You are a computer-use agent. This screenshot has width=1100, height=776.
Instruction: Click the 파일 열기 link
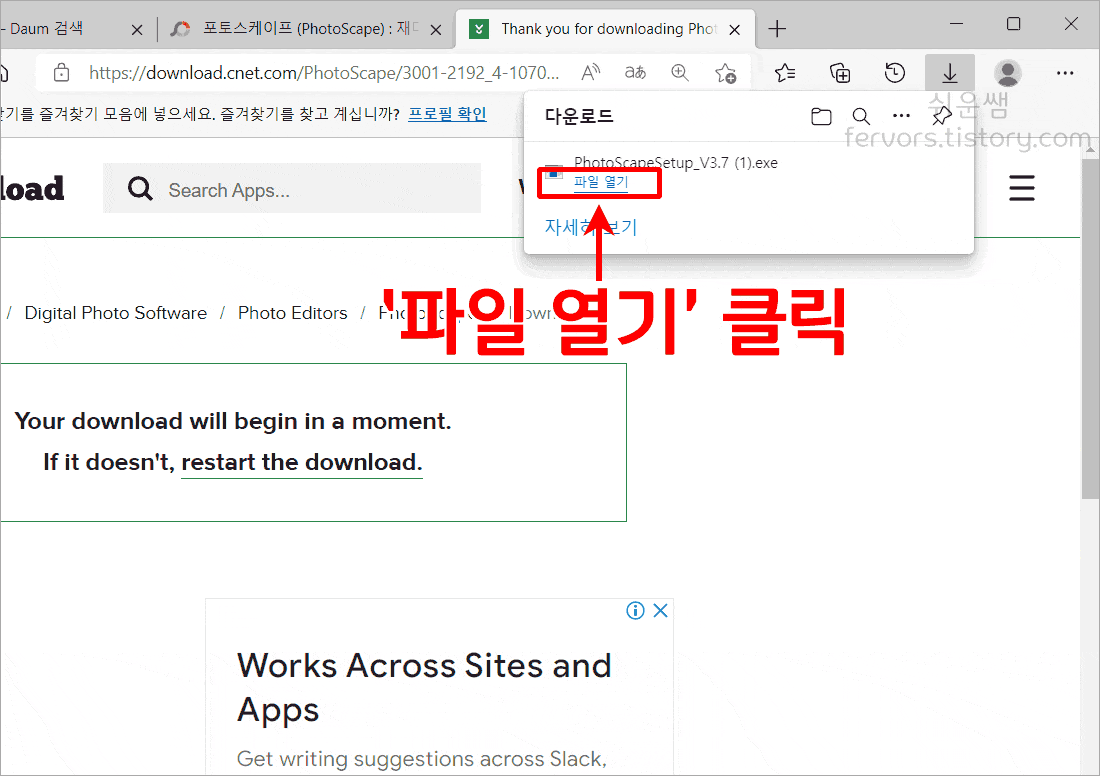coord(601,182)
